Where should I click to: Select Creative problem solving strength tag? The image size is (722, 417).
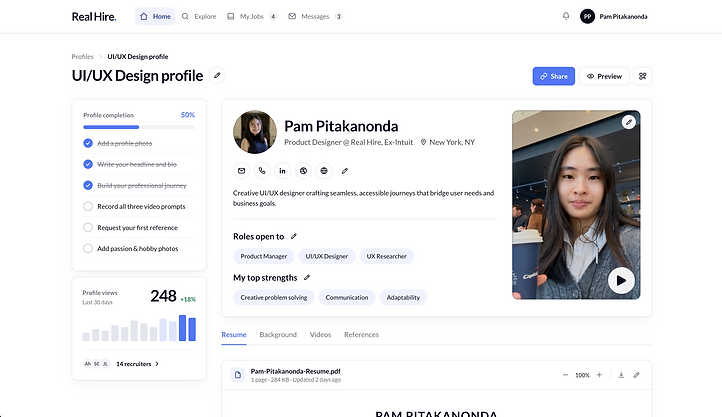274,297
